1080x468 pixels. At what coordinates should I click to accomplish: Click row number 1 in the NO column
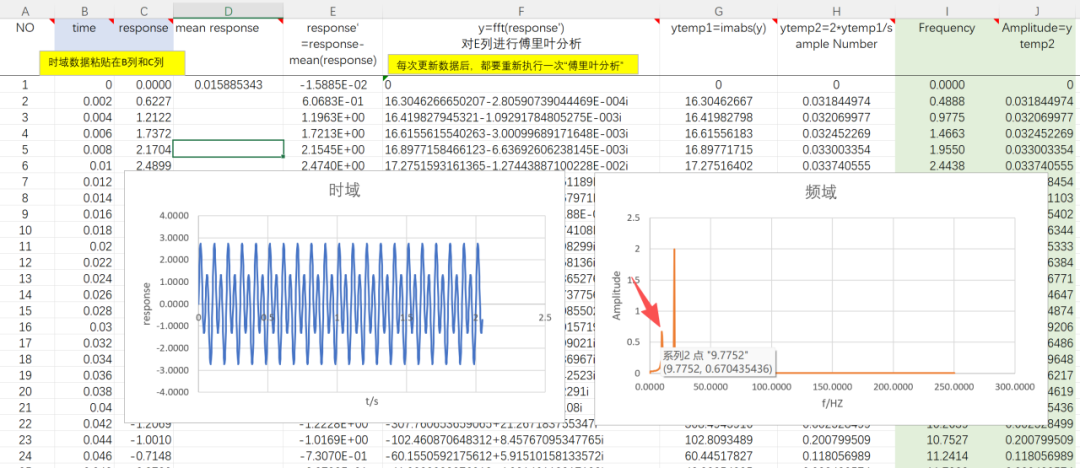click(26, 85)
